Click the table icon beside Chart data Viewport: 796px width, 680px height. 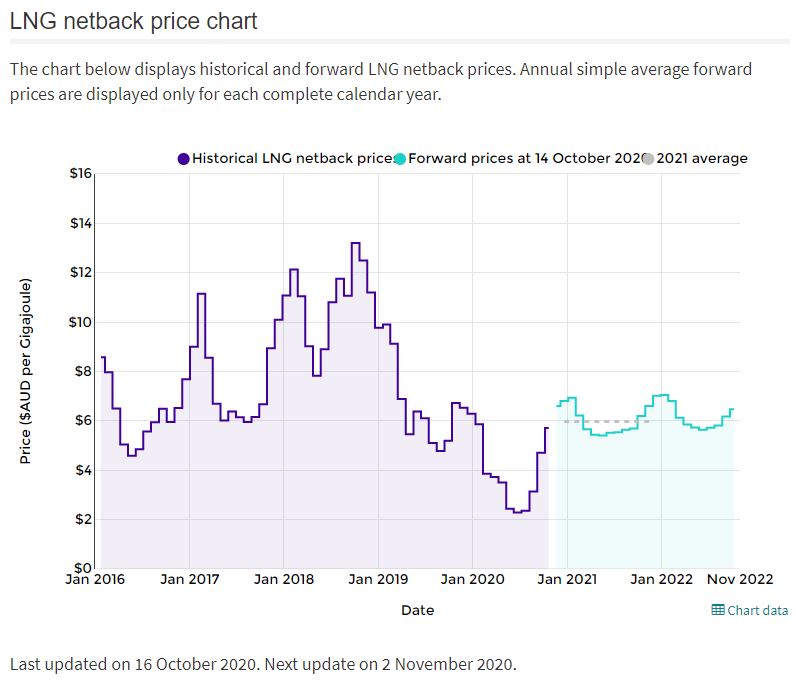718,611
